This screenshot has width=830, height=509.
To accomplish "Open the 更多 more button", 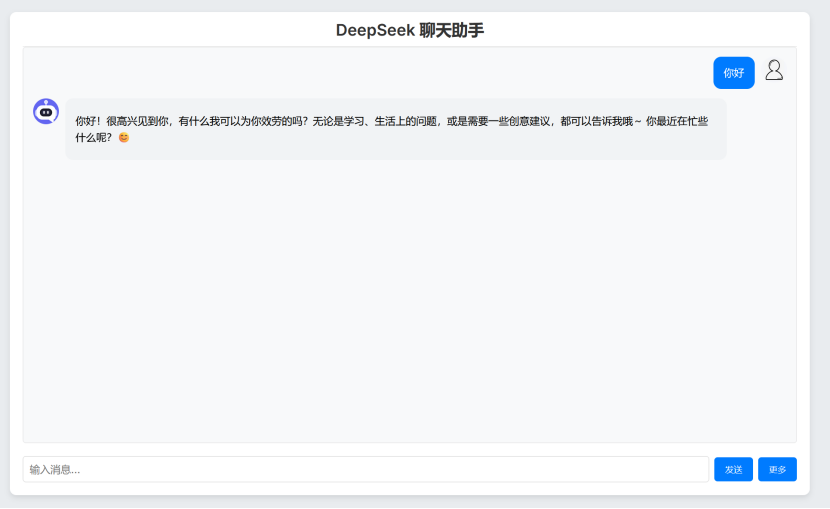I will [777, 469].
